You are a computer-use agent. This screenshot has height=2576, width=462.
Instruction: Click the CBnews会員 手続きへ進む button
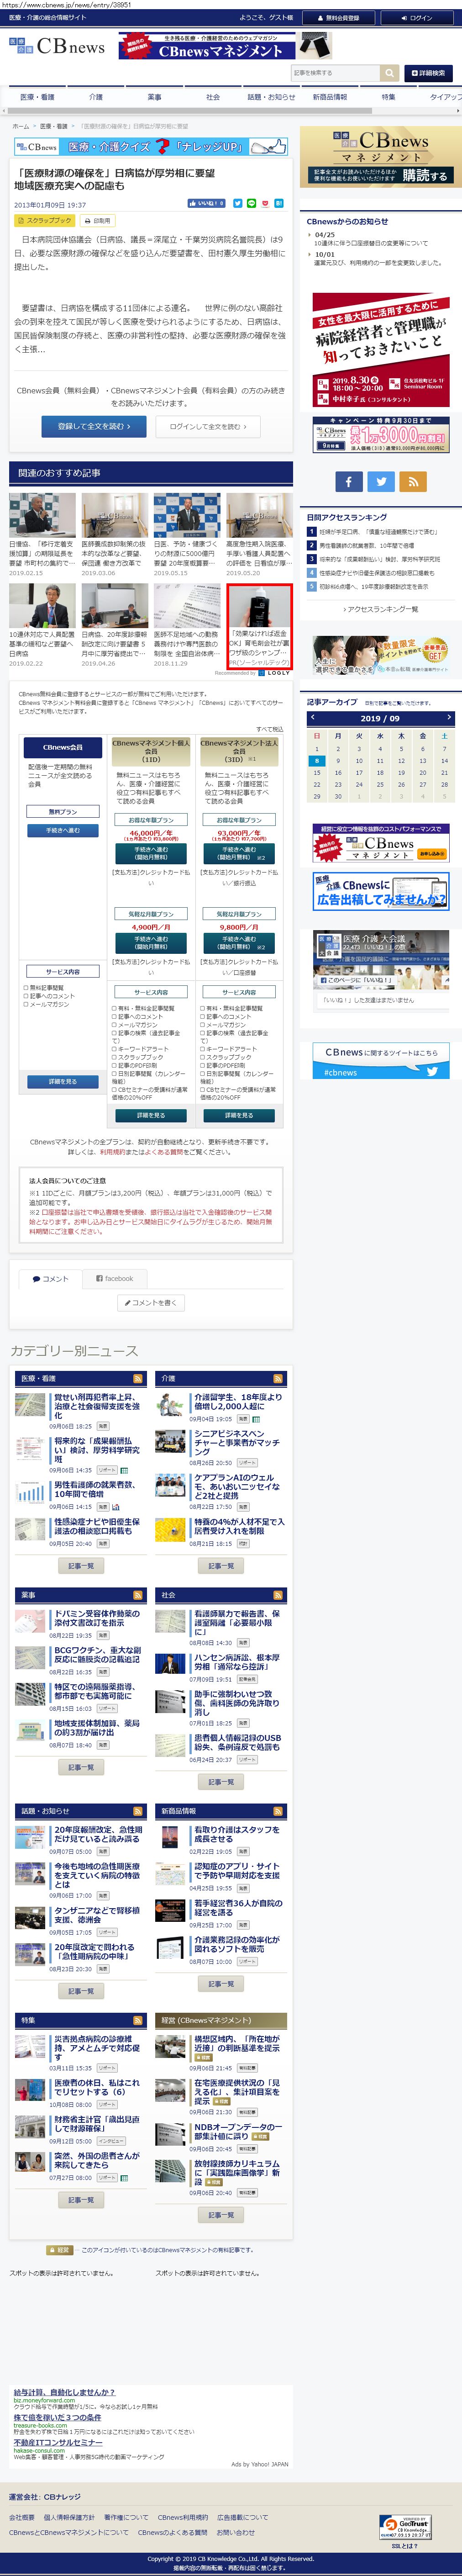coord(63,830)
